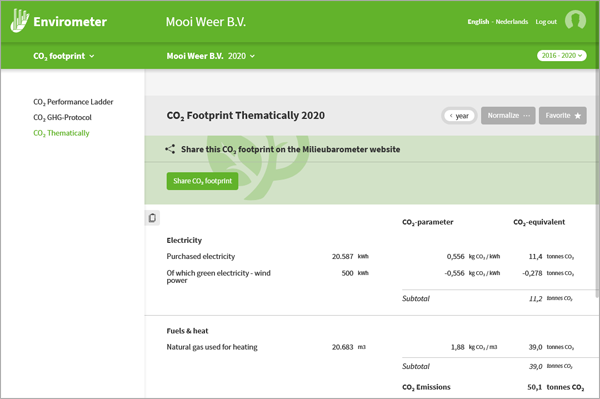Open the Normalize options button
The width and height of the screenshot is (600, 399).
pos(508,116)
